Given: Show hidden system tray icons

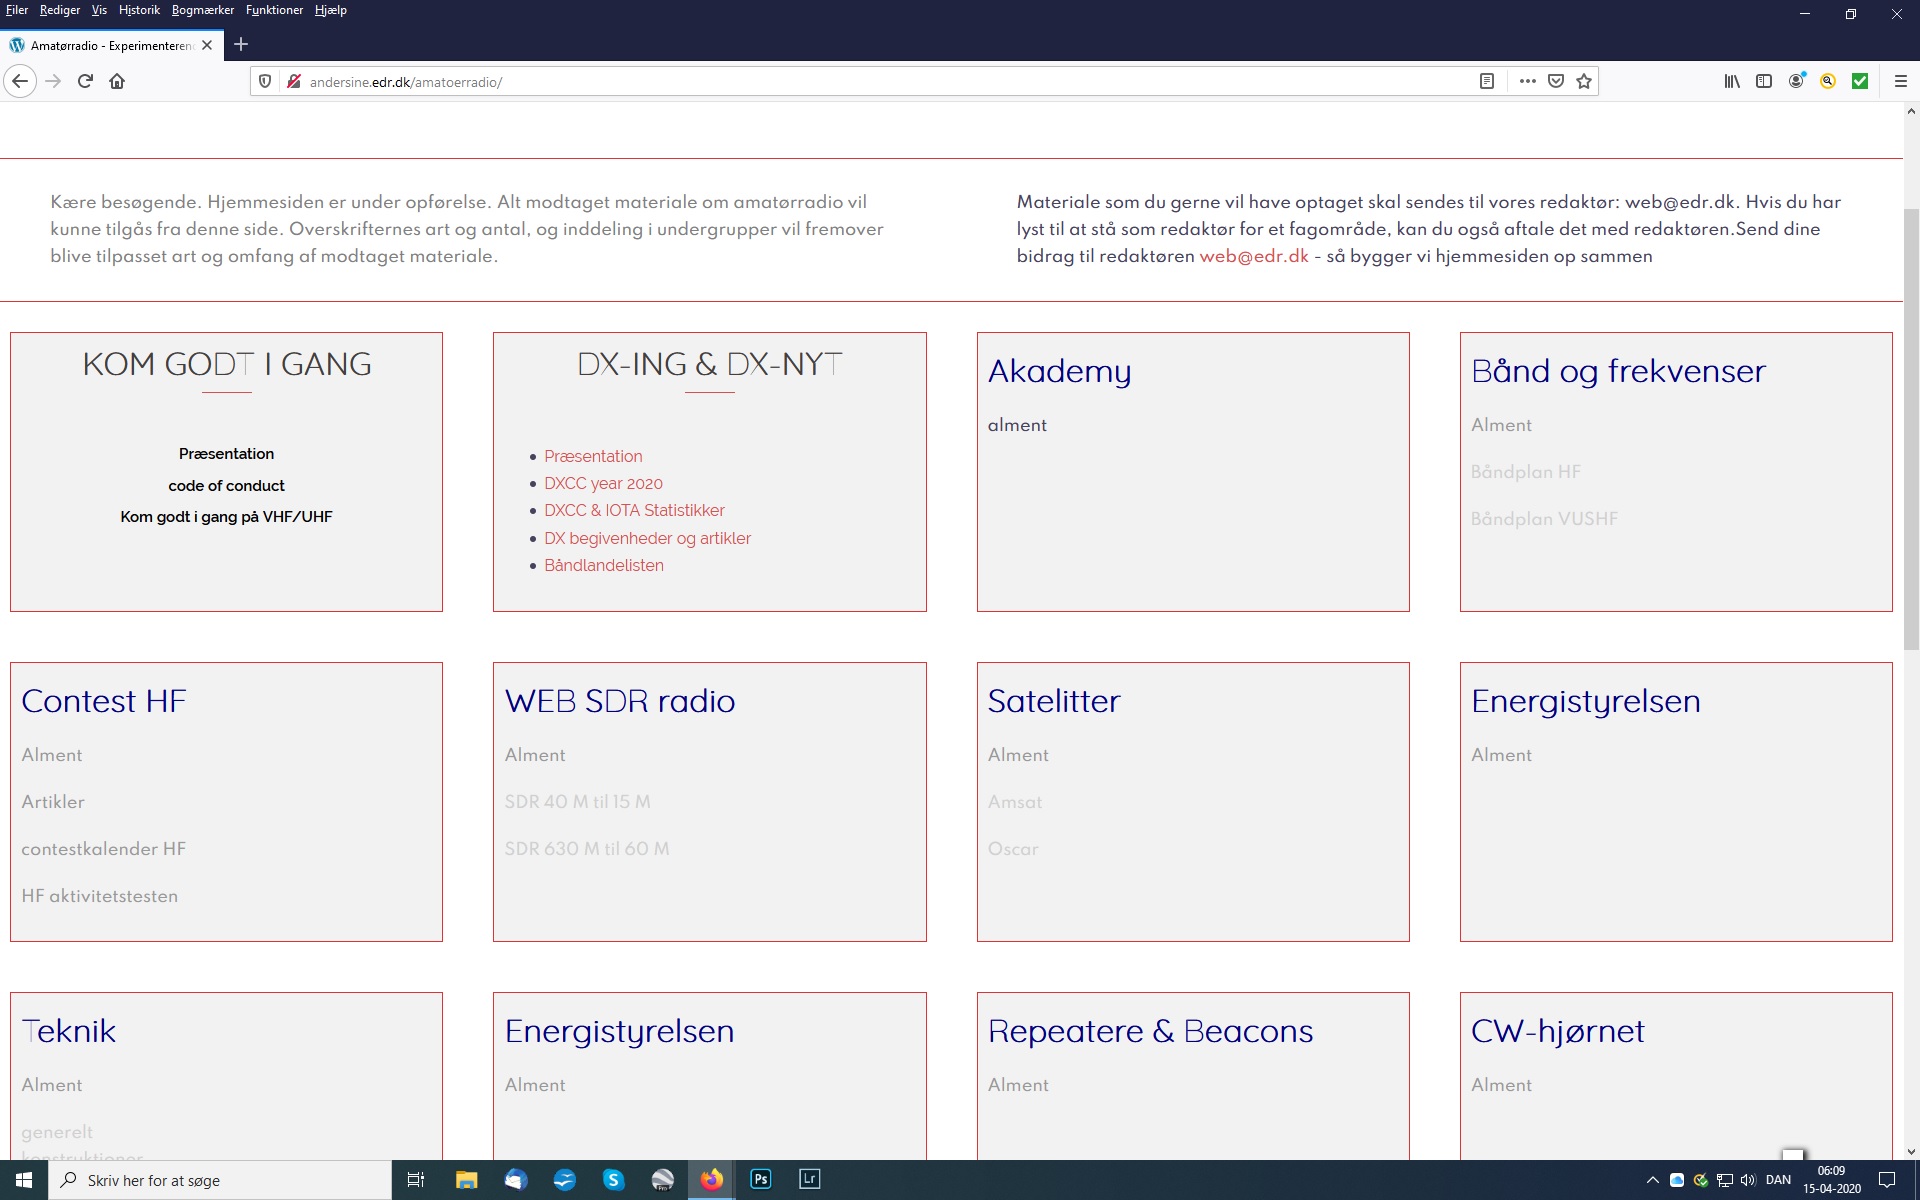Looking at the screenshot, I should [x=1652, y=1180].
